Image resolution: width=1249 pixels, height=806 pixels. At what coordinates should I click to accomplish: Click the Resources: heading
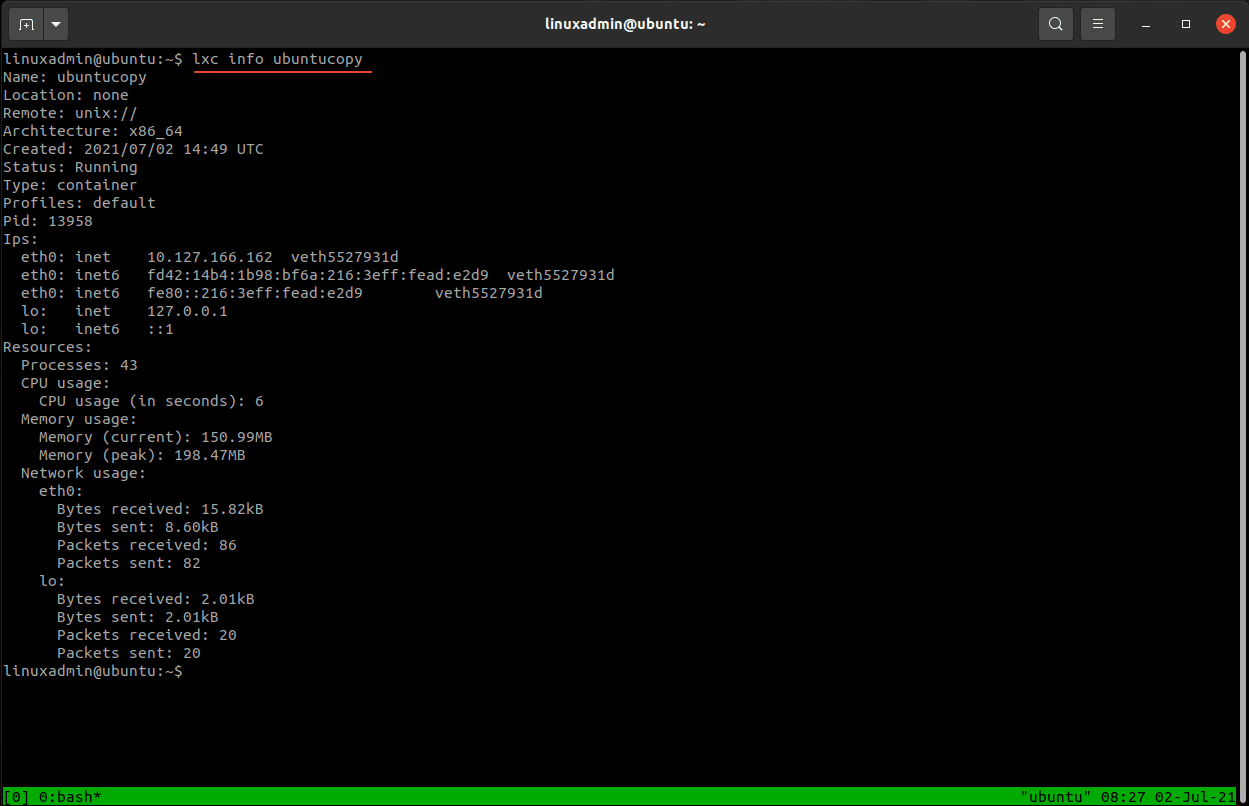click(x=48, y=347)
